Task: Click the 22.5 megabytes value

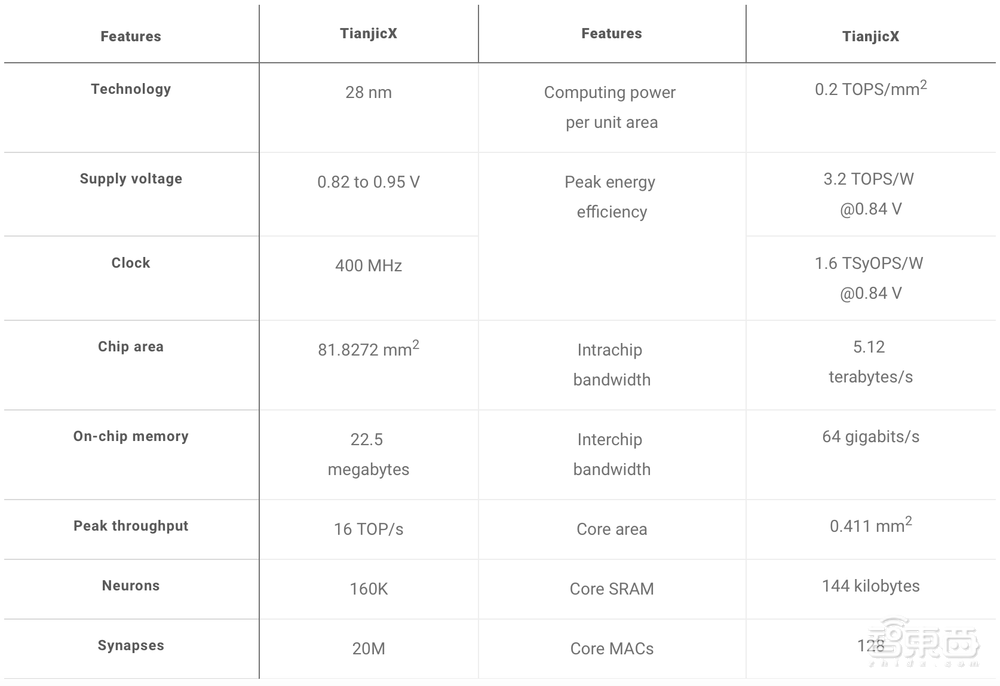Action: point(368,454)
